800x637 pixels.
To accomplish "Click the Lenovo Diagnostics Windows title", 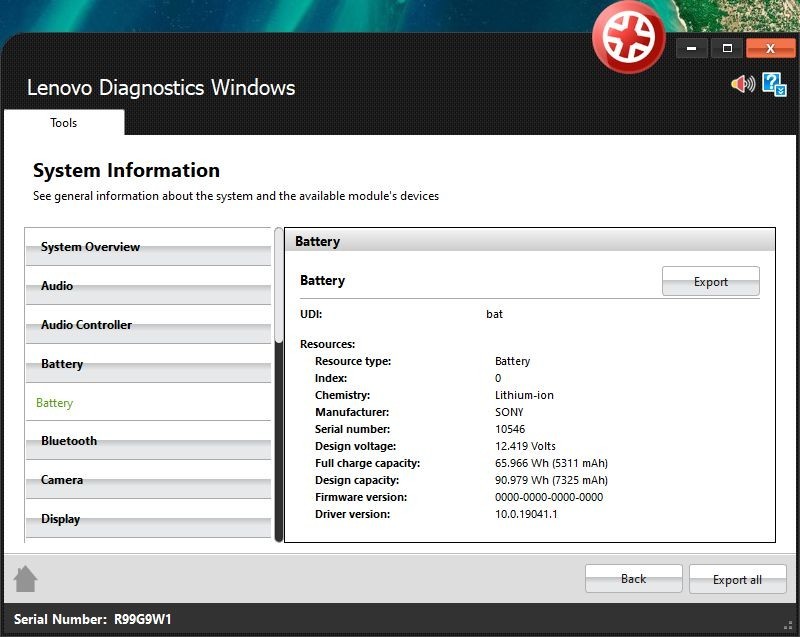I will pos(161,87).
